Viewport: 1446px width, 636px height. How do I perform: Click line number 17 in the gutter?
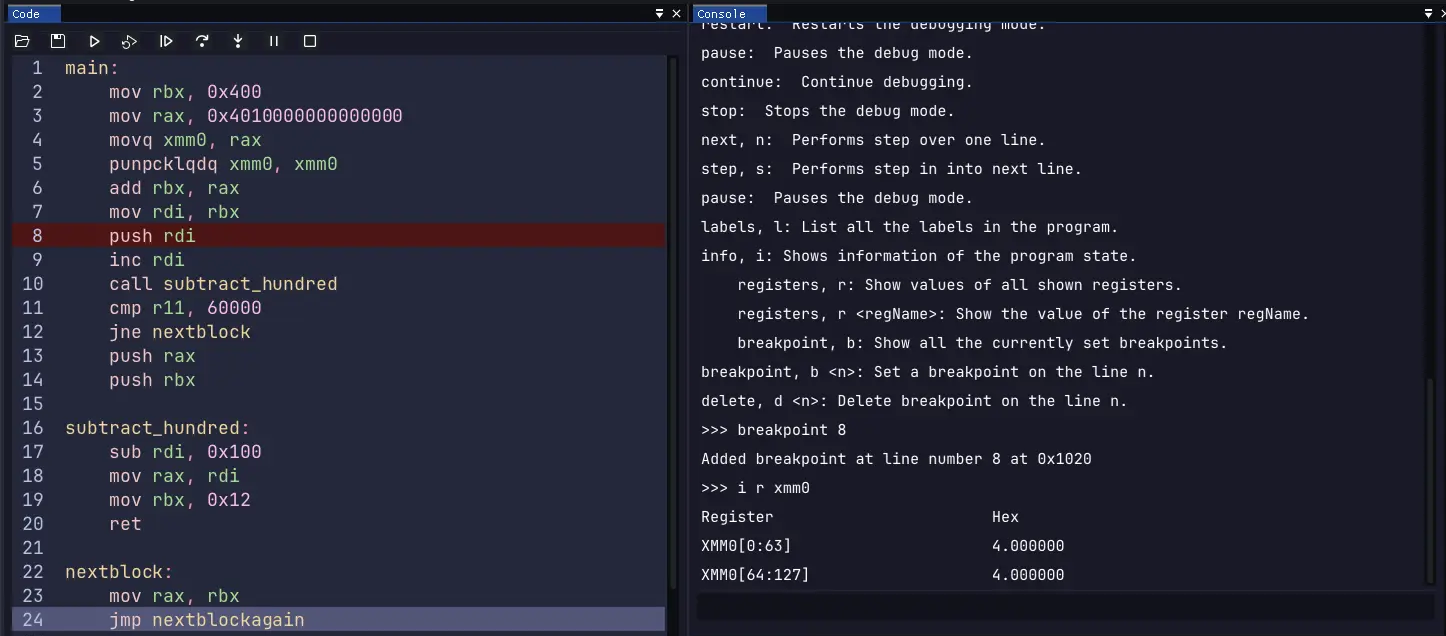point(33,452)
